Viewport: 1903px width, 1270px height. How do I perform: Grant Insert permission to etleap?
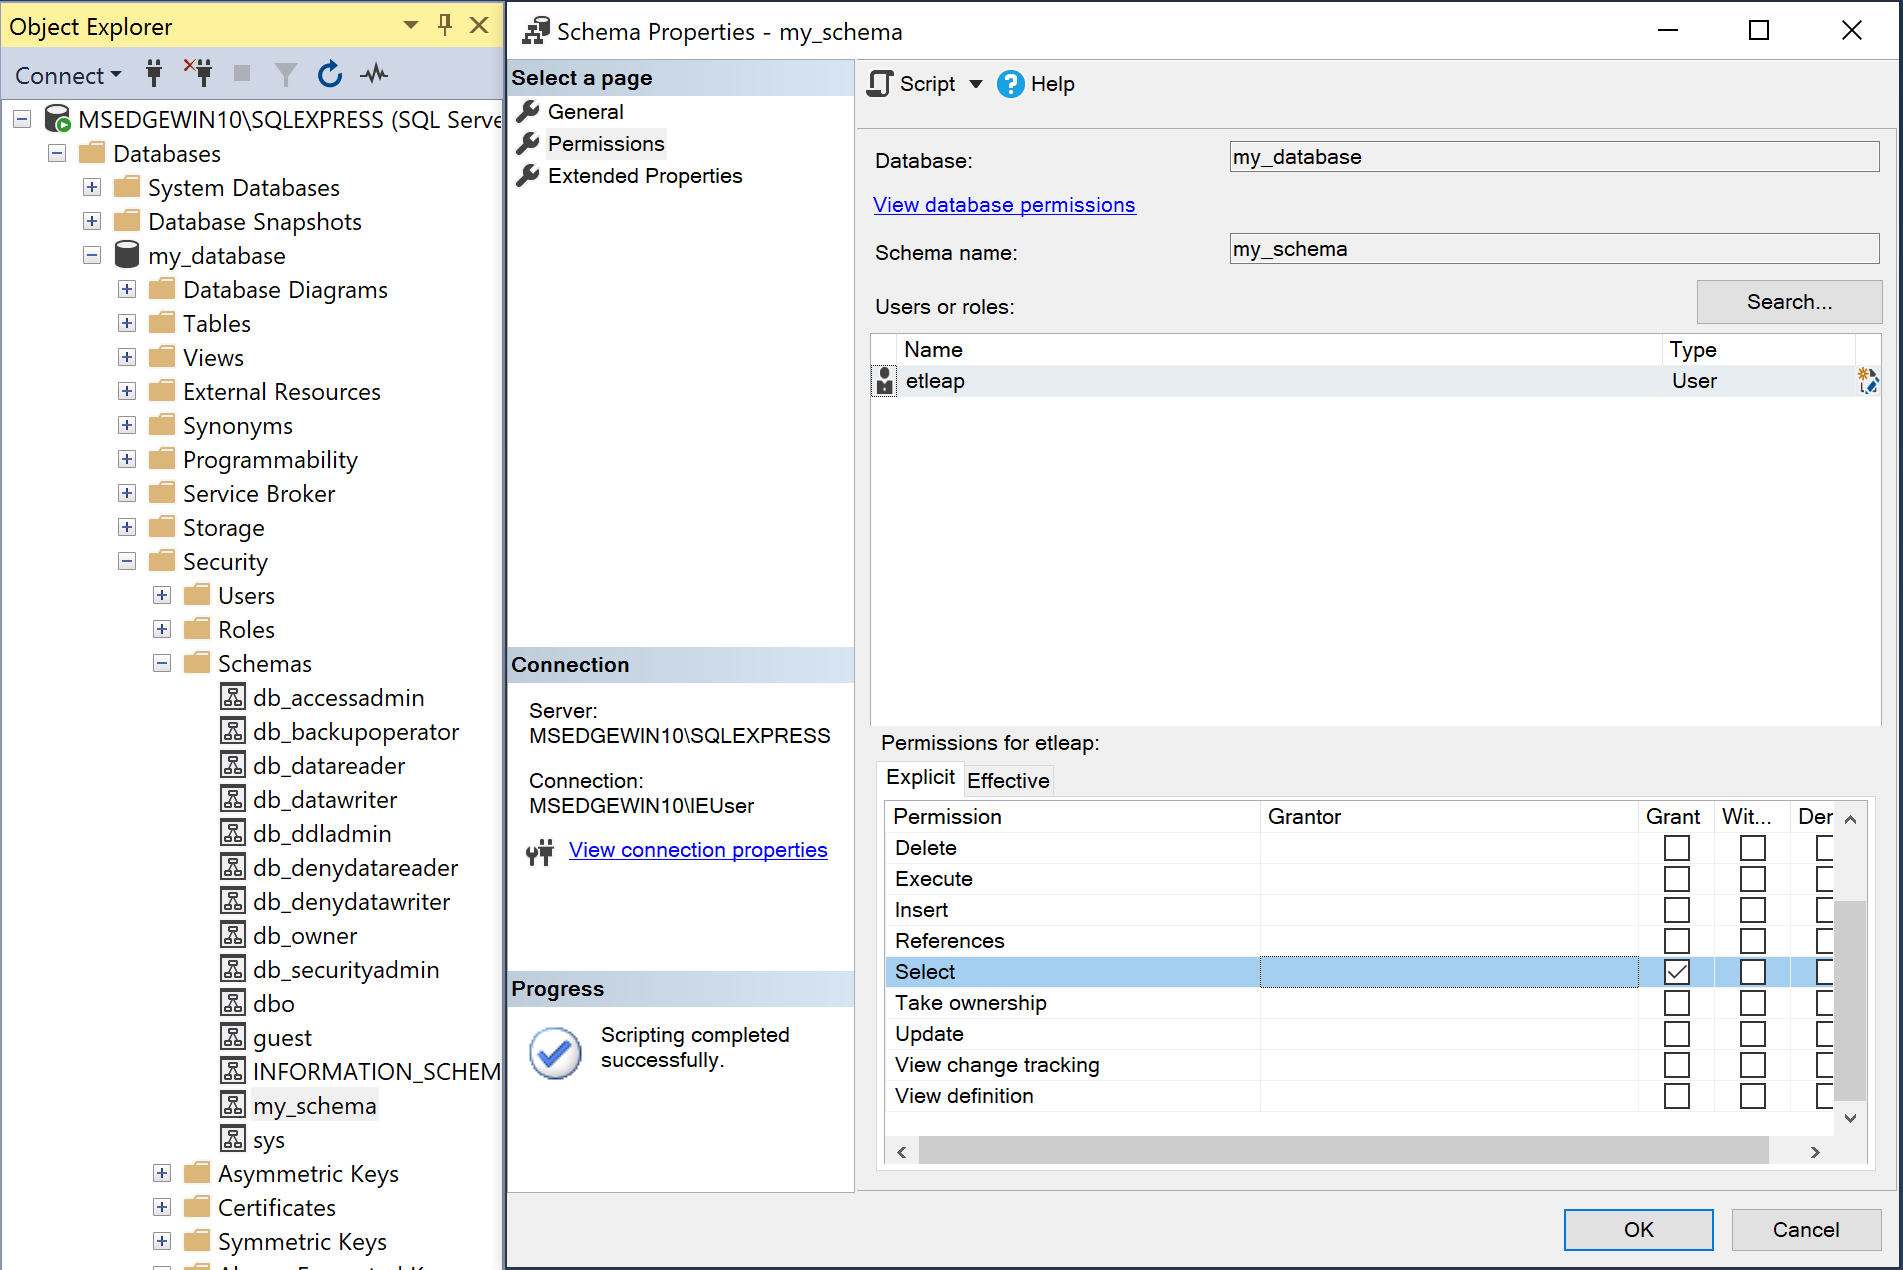click(1676, 910)
